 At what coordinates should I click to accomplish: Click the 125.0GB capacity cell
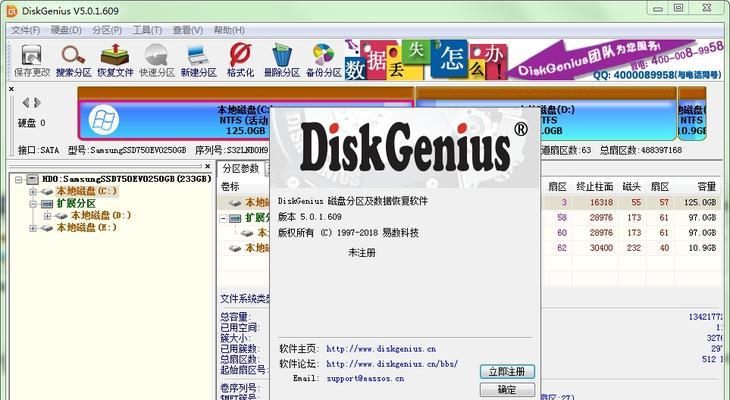click(x=700, y=203)
